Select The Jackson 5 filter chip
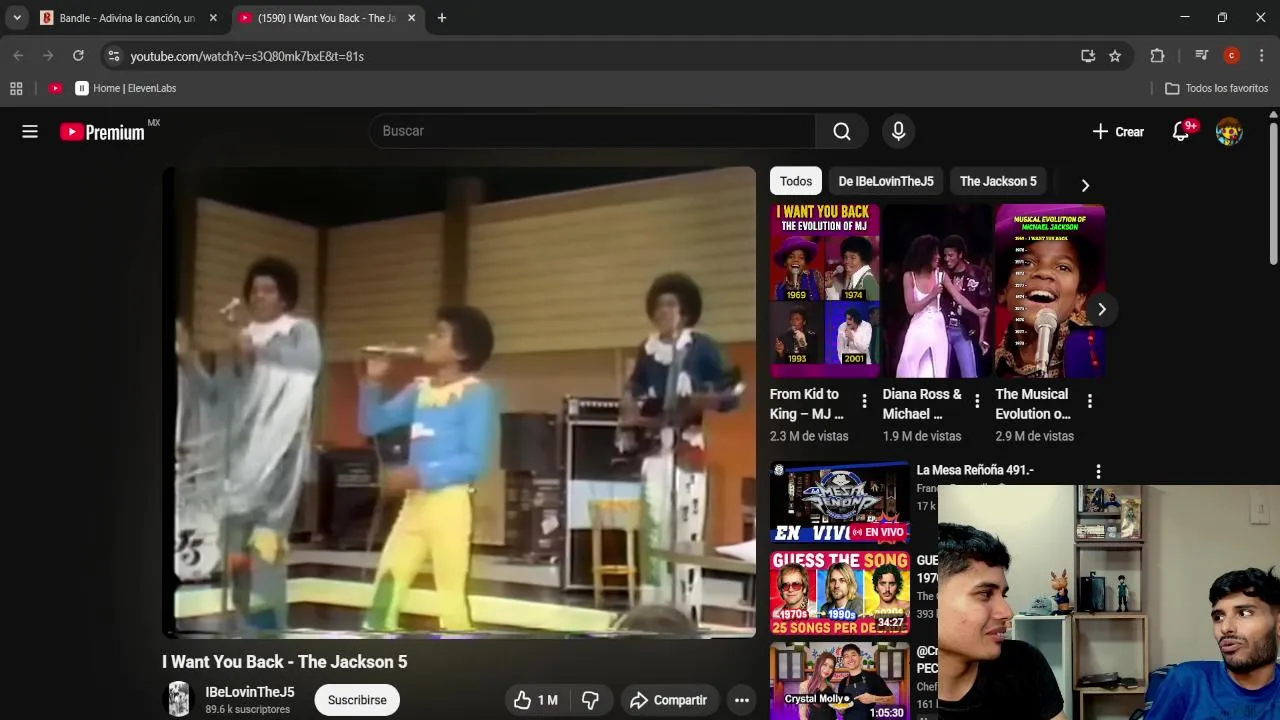Viewport: 1280px width, 720px height. tap(998, 181)
